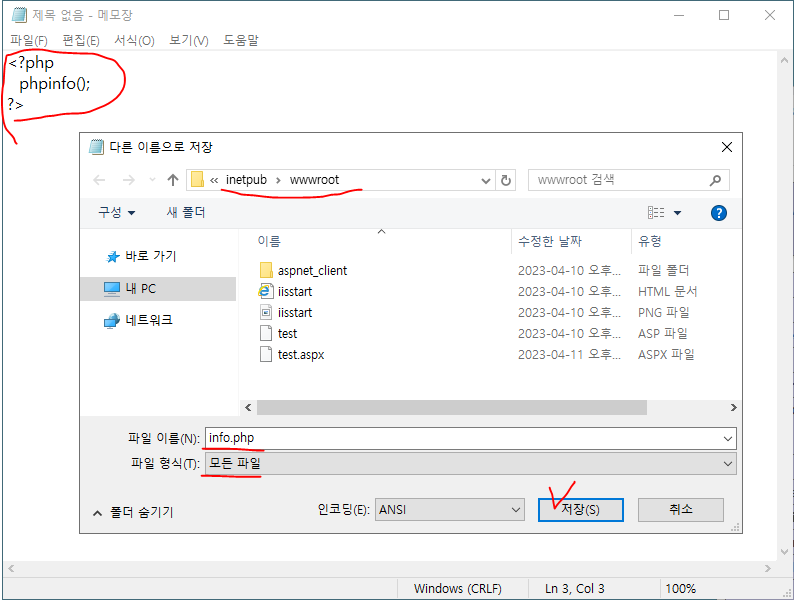Click the search magnifier icon
This screenshot has height=600, width=794.
(715, 180)
